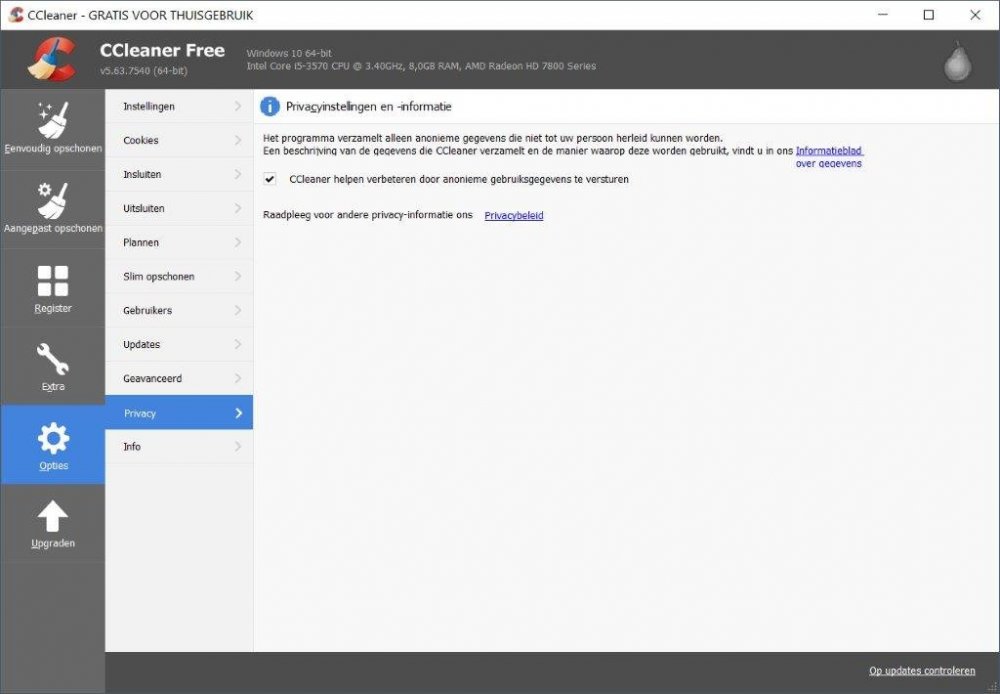
Task: Click the CCleaner logo in header
Action: point(52,59)
